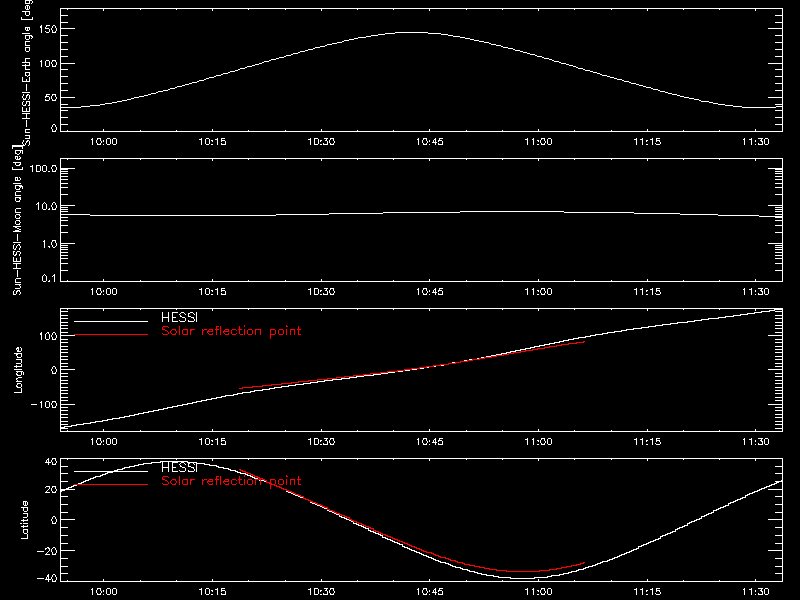Click "11:30" under the Longitude plot
The height and width of the screenshot is (600, 800).
756,442
